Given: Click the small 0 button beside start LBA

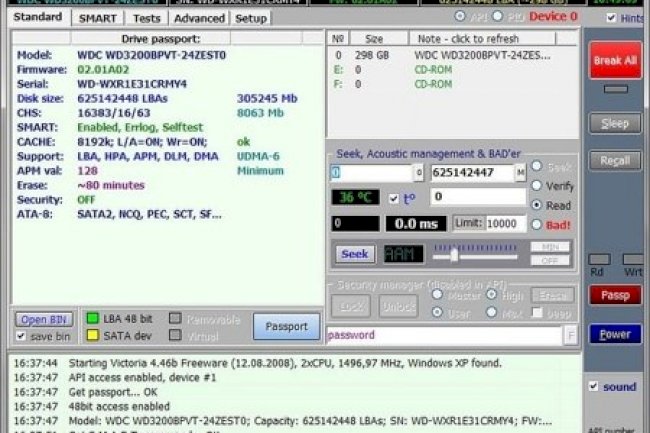Looking at the screenshot, I should pyautogui.click(x=419, y=173).
